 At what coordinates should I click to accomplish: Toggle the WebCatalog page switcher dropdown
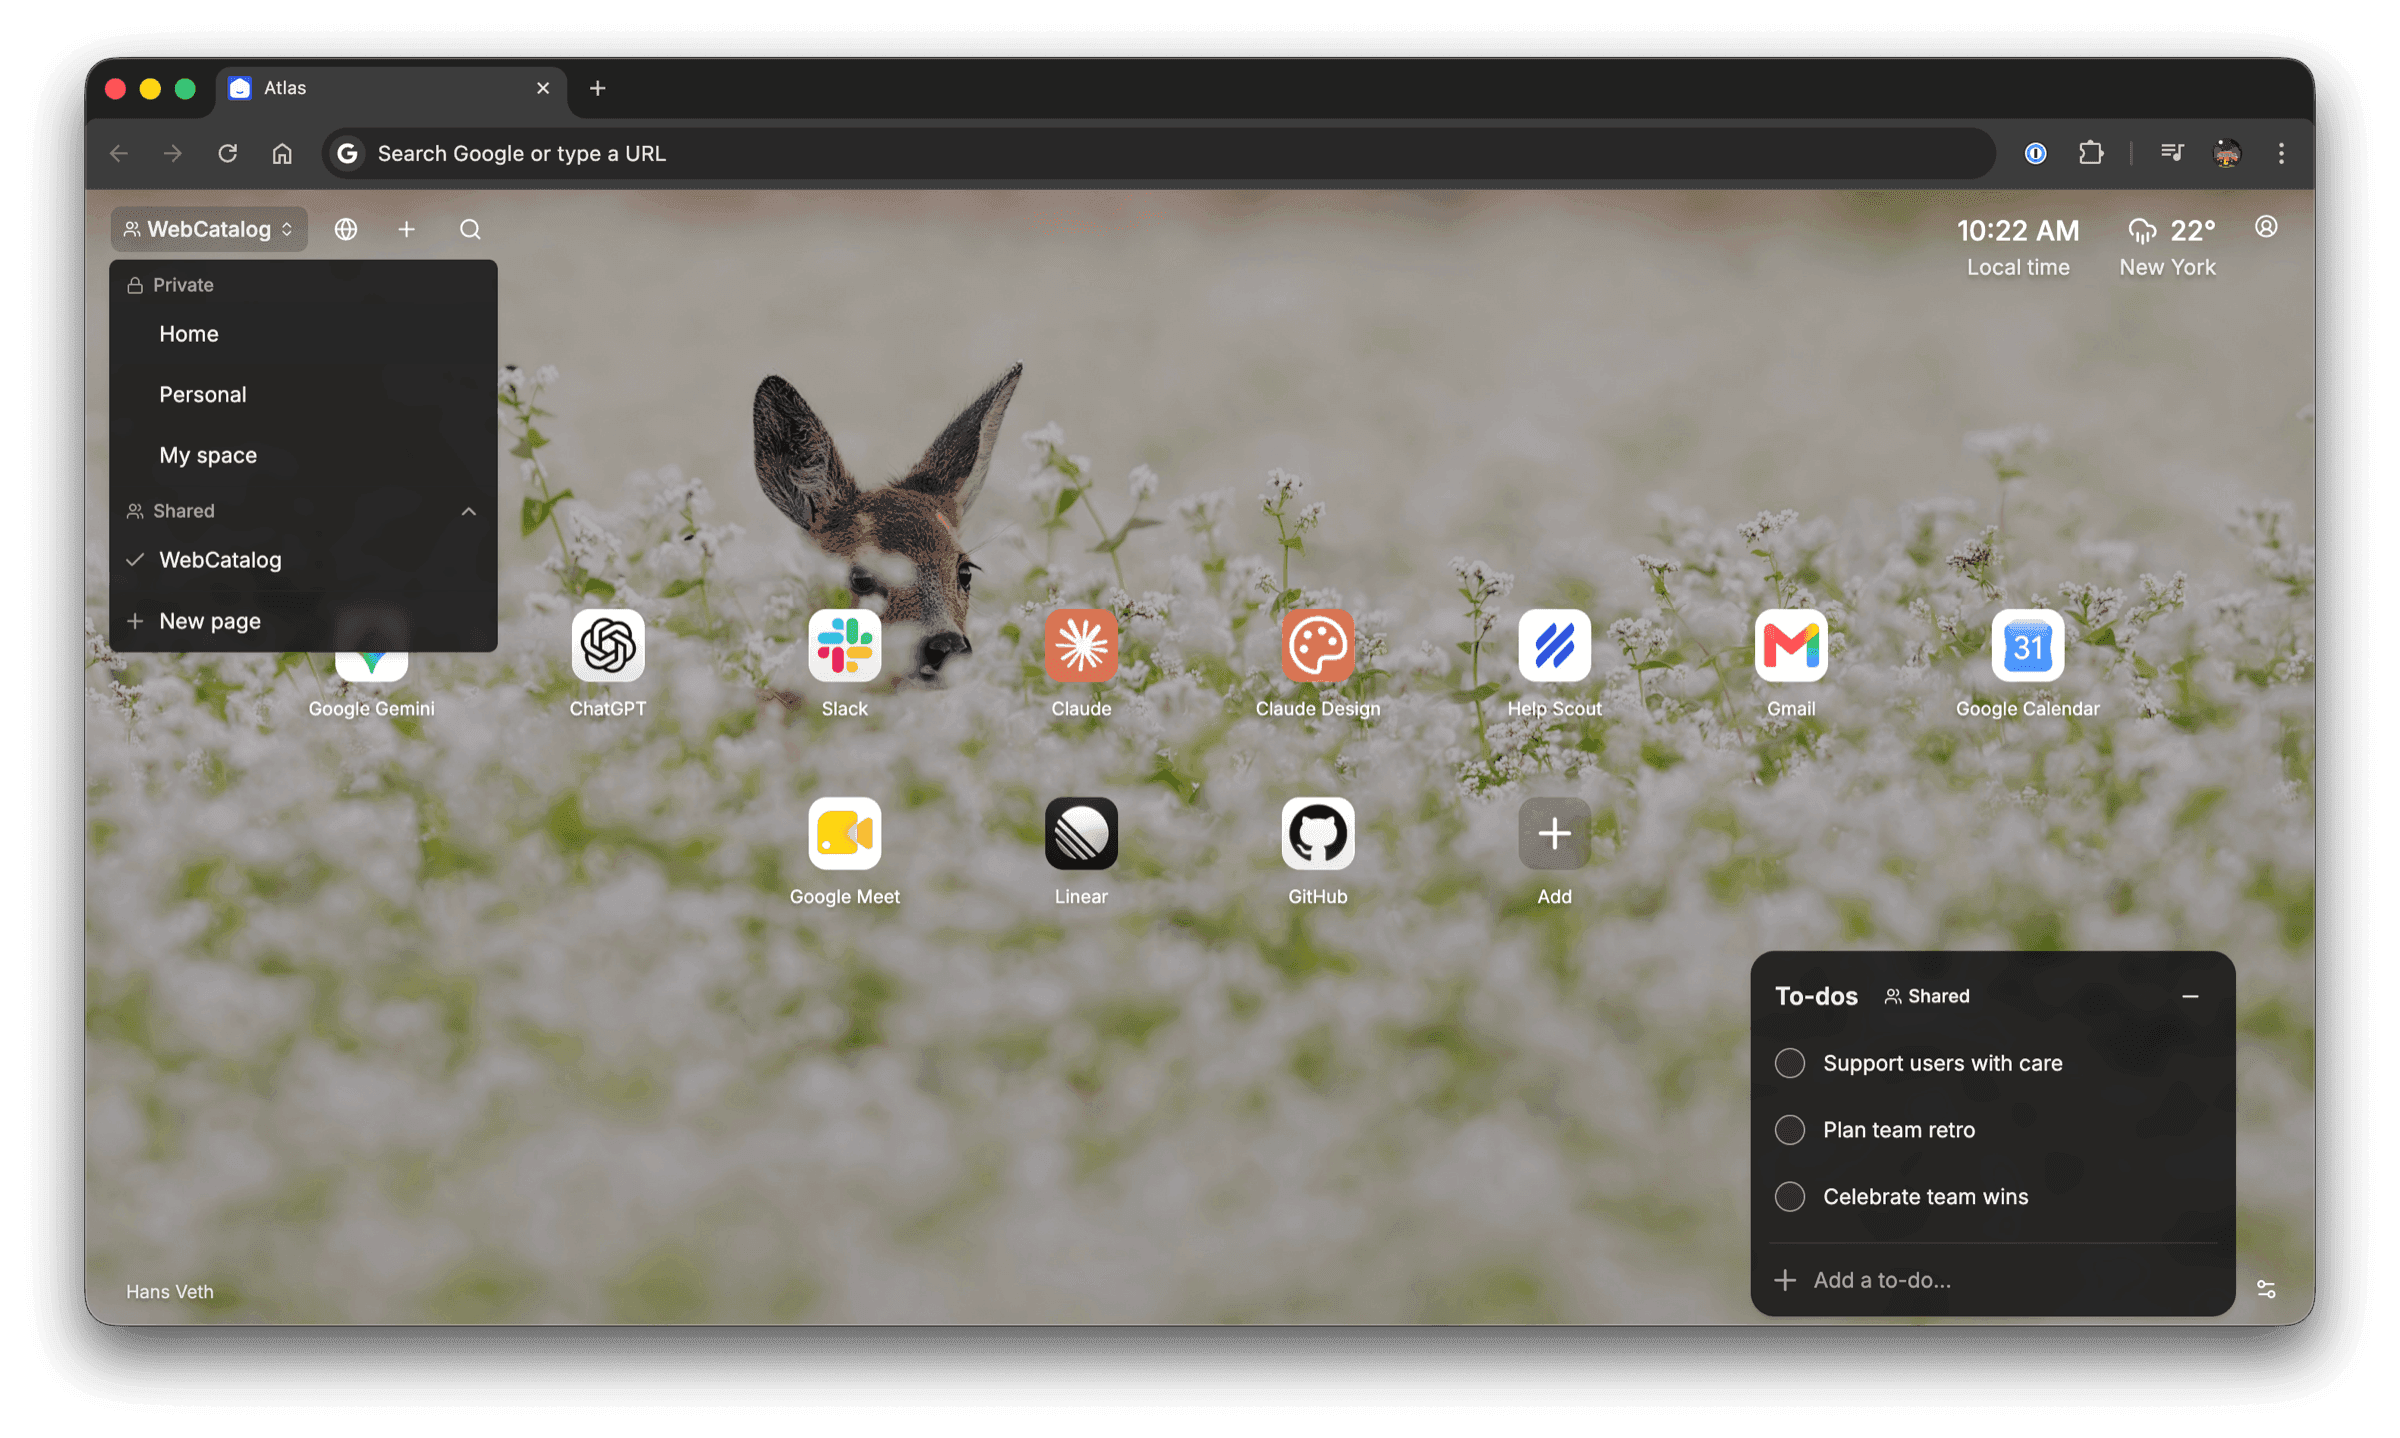click(208, 229)
